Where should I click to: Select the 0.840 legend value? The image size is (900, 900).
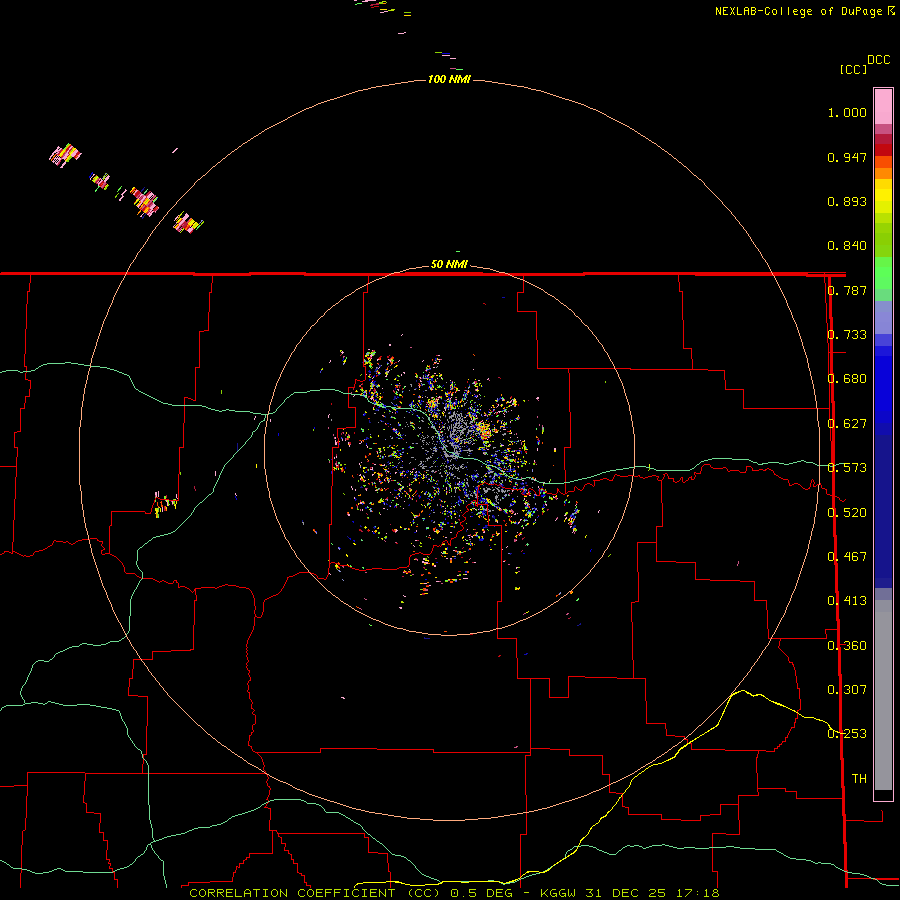coord(847,246)
